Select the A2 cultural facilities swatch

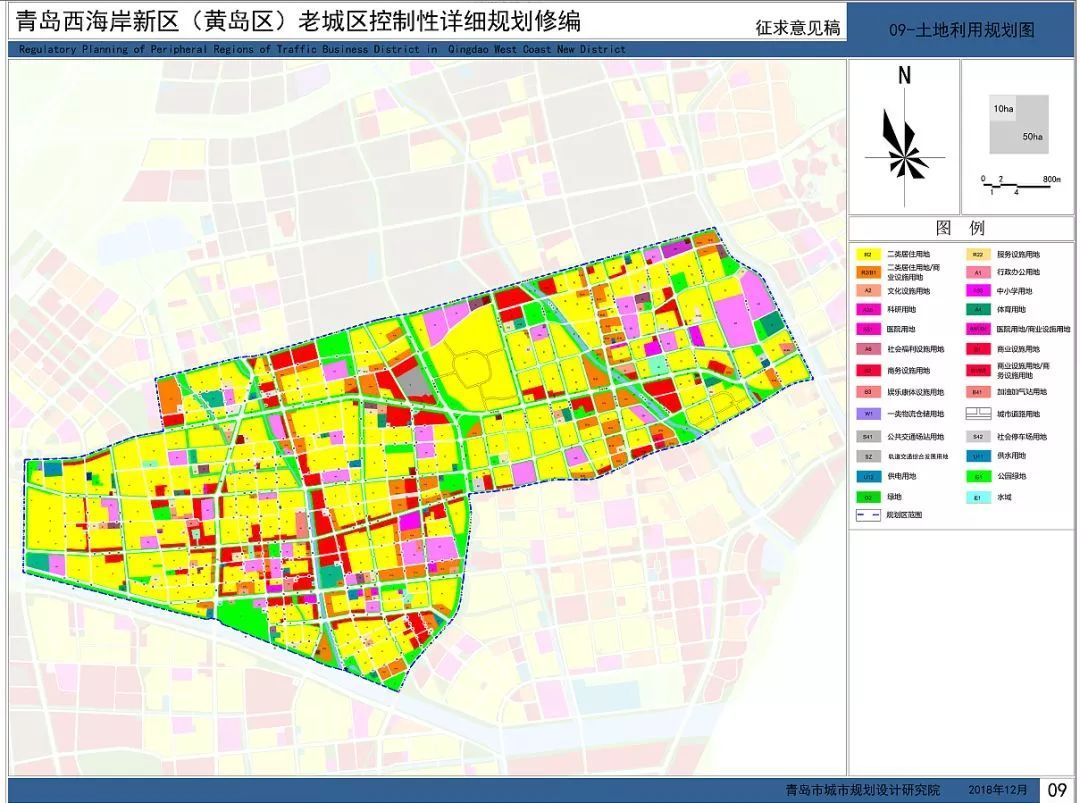point(868,291)
